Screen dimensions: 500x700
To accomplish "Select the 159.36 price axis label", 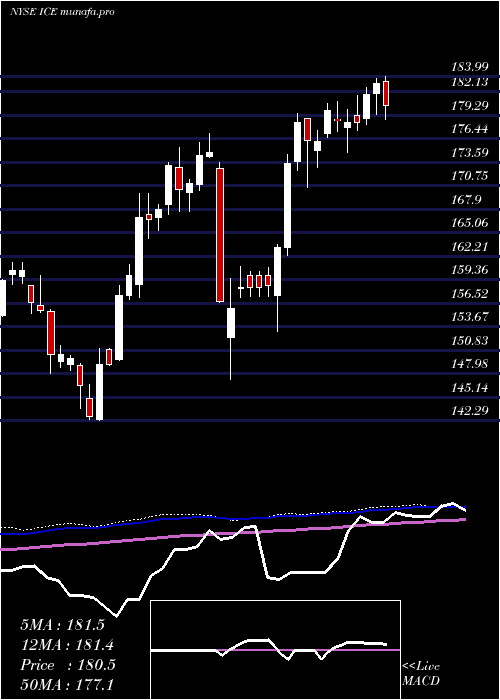I will pos(470,270).
